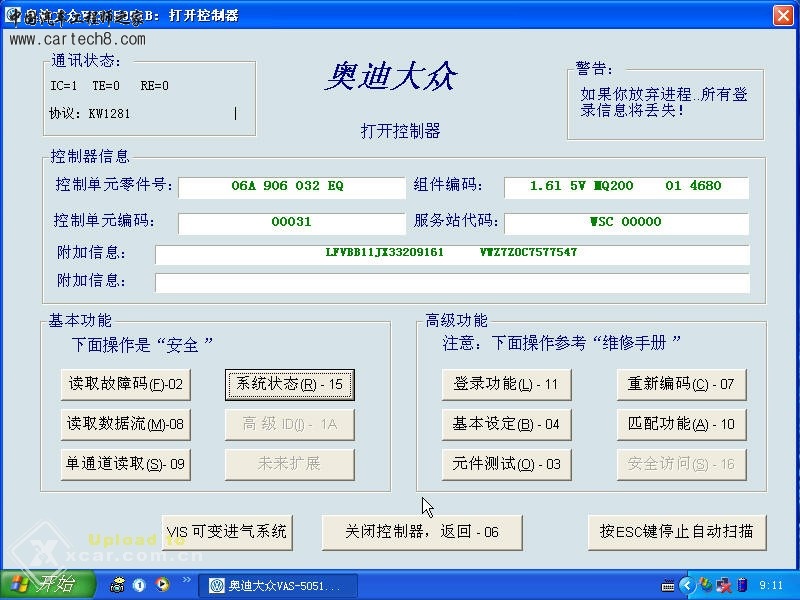
Task: Open 读取数据流(M)-08 data stream
Action: (x=126, y=424)
